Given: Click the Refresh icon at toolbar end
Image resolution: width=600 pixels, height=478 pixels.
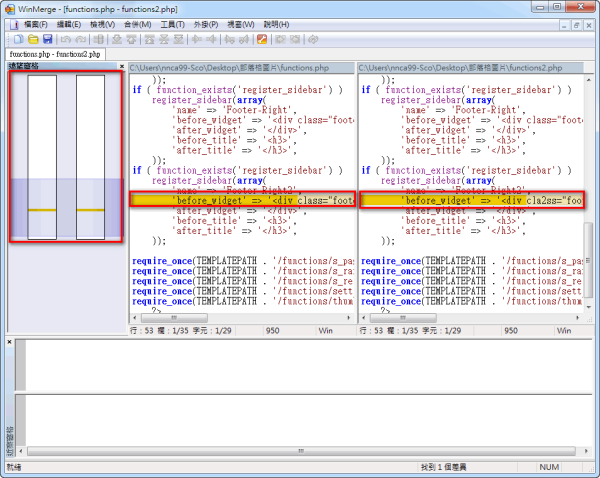Looking at the screenshot, I should tap(314, 39).
